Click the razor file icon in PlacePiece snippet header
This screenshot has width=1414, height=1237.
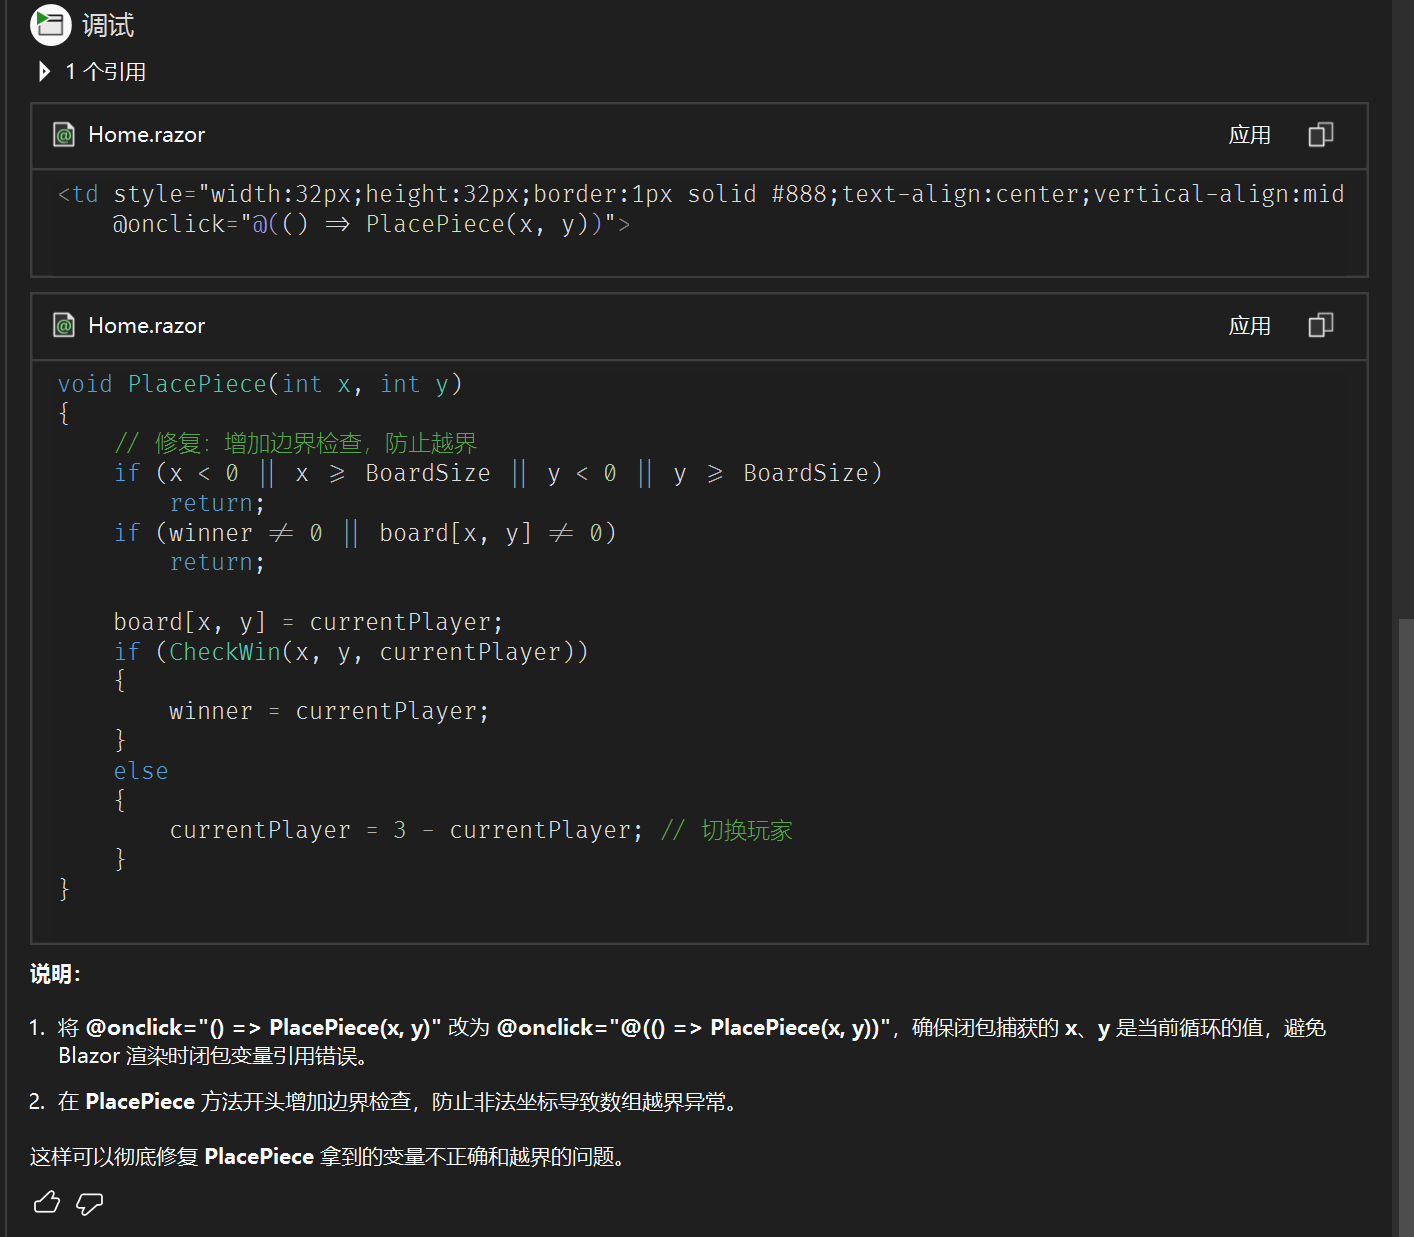(64, 326)
